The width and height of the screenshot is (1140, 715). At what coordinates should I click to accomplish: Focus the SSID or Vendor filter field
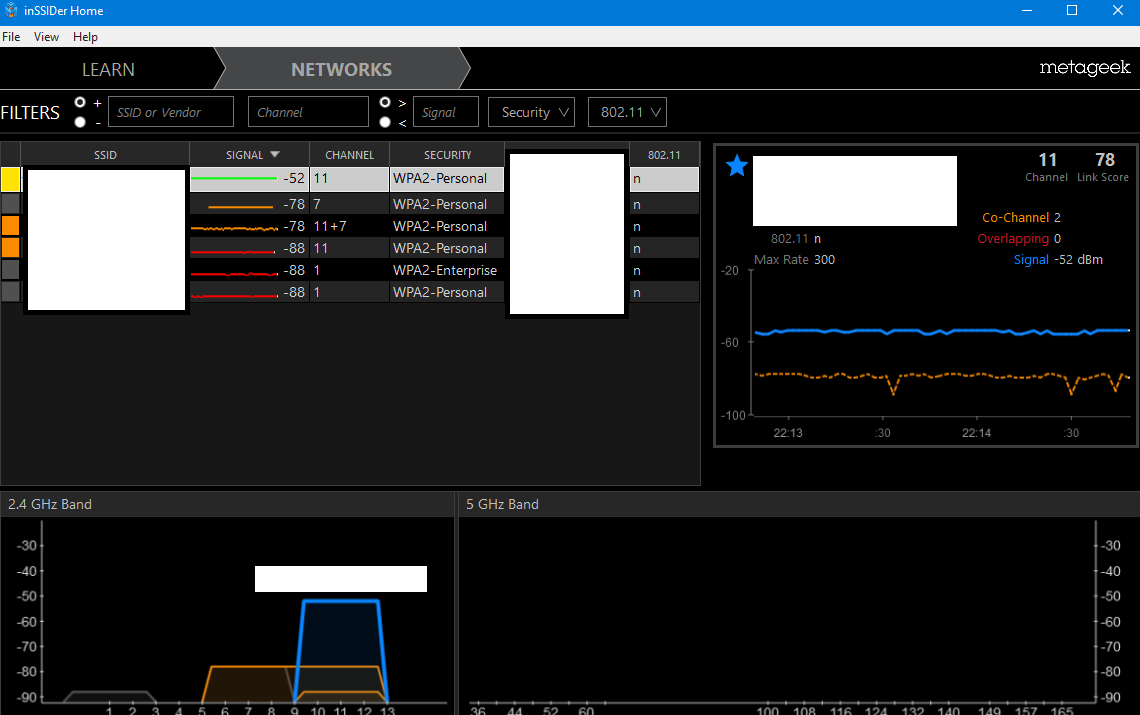coord(171,112)
